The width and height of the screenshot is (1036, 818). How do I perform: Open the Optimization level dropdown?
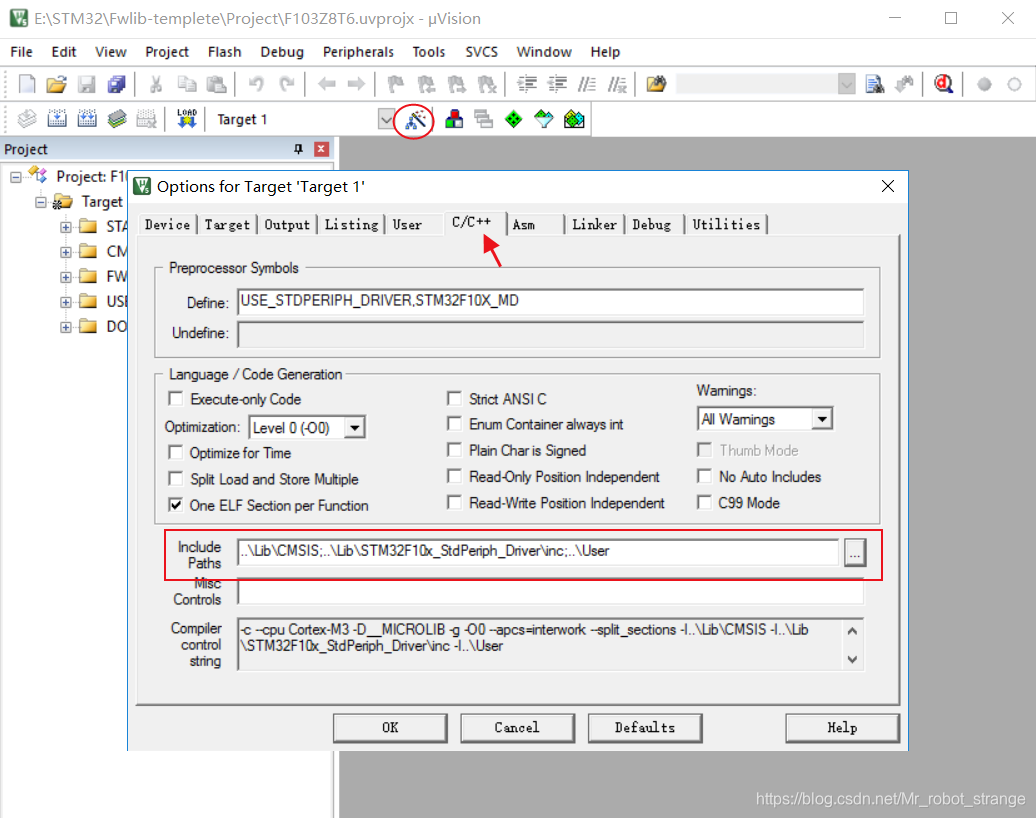click(x=355, y=428)
